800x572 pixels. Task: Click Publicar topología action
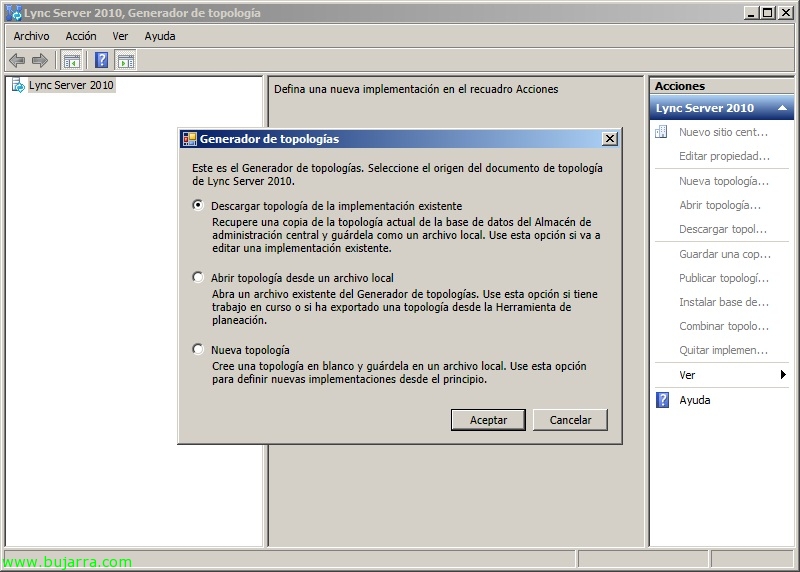[723, 278]
